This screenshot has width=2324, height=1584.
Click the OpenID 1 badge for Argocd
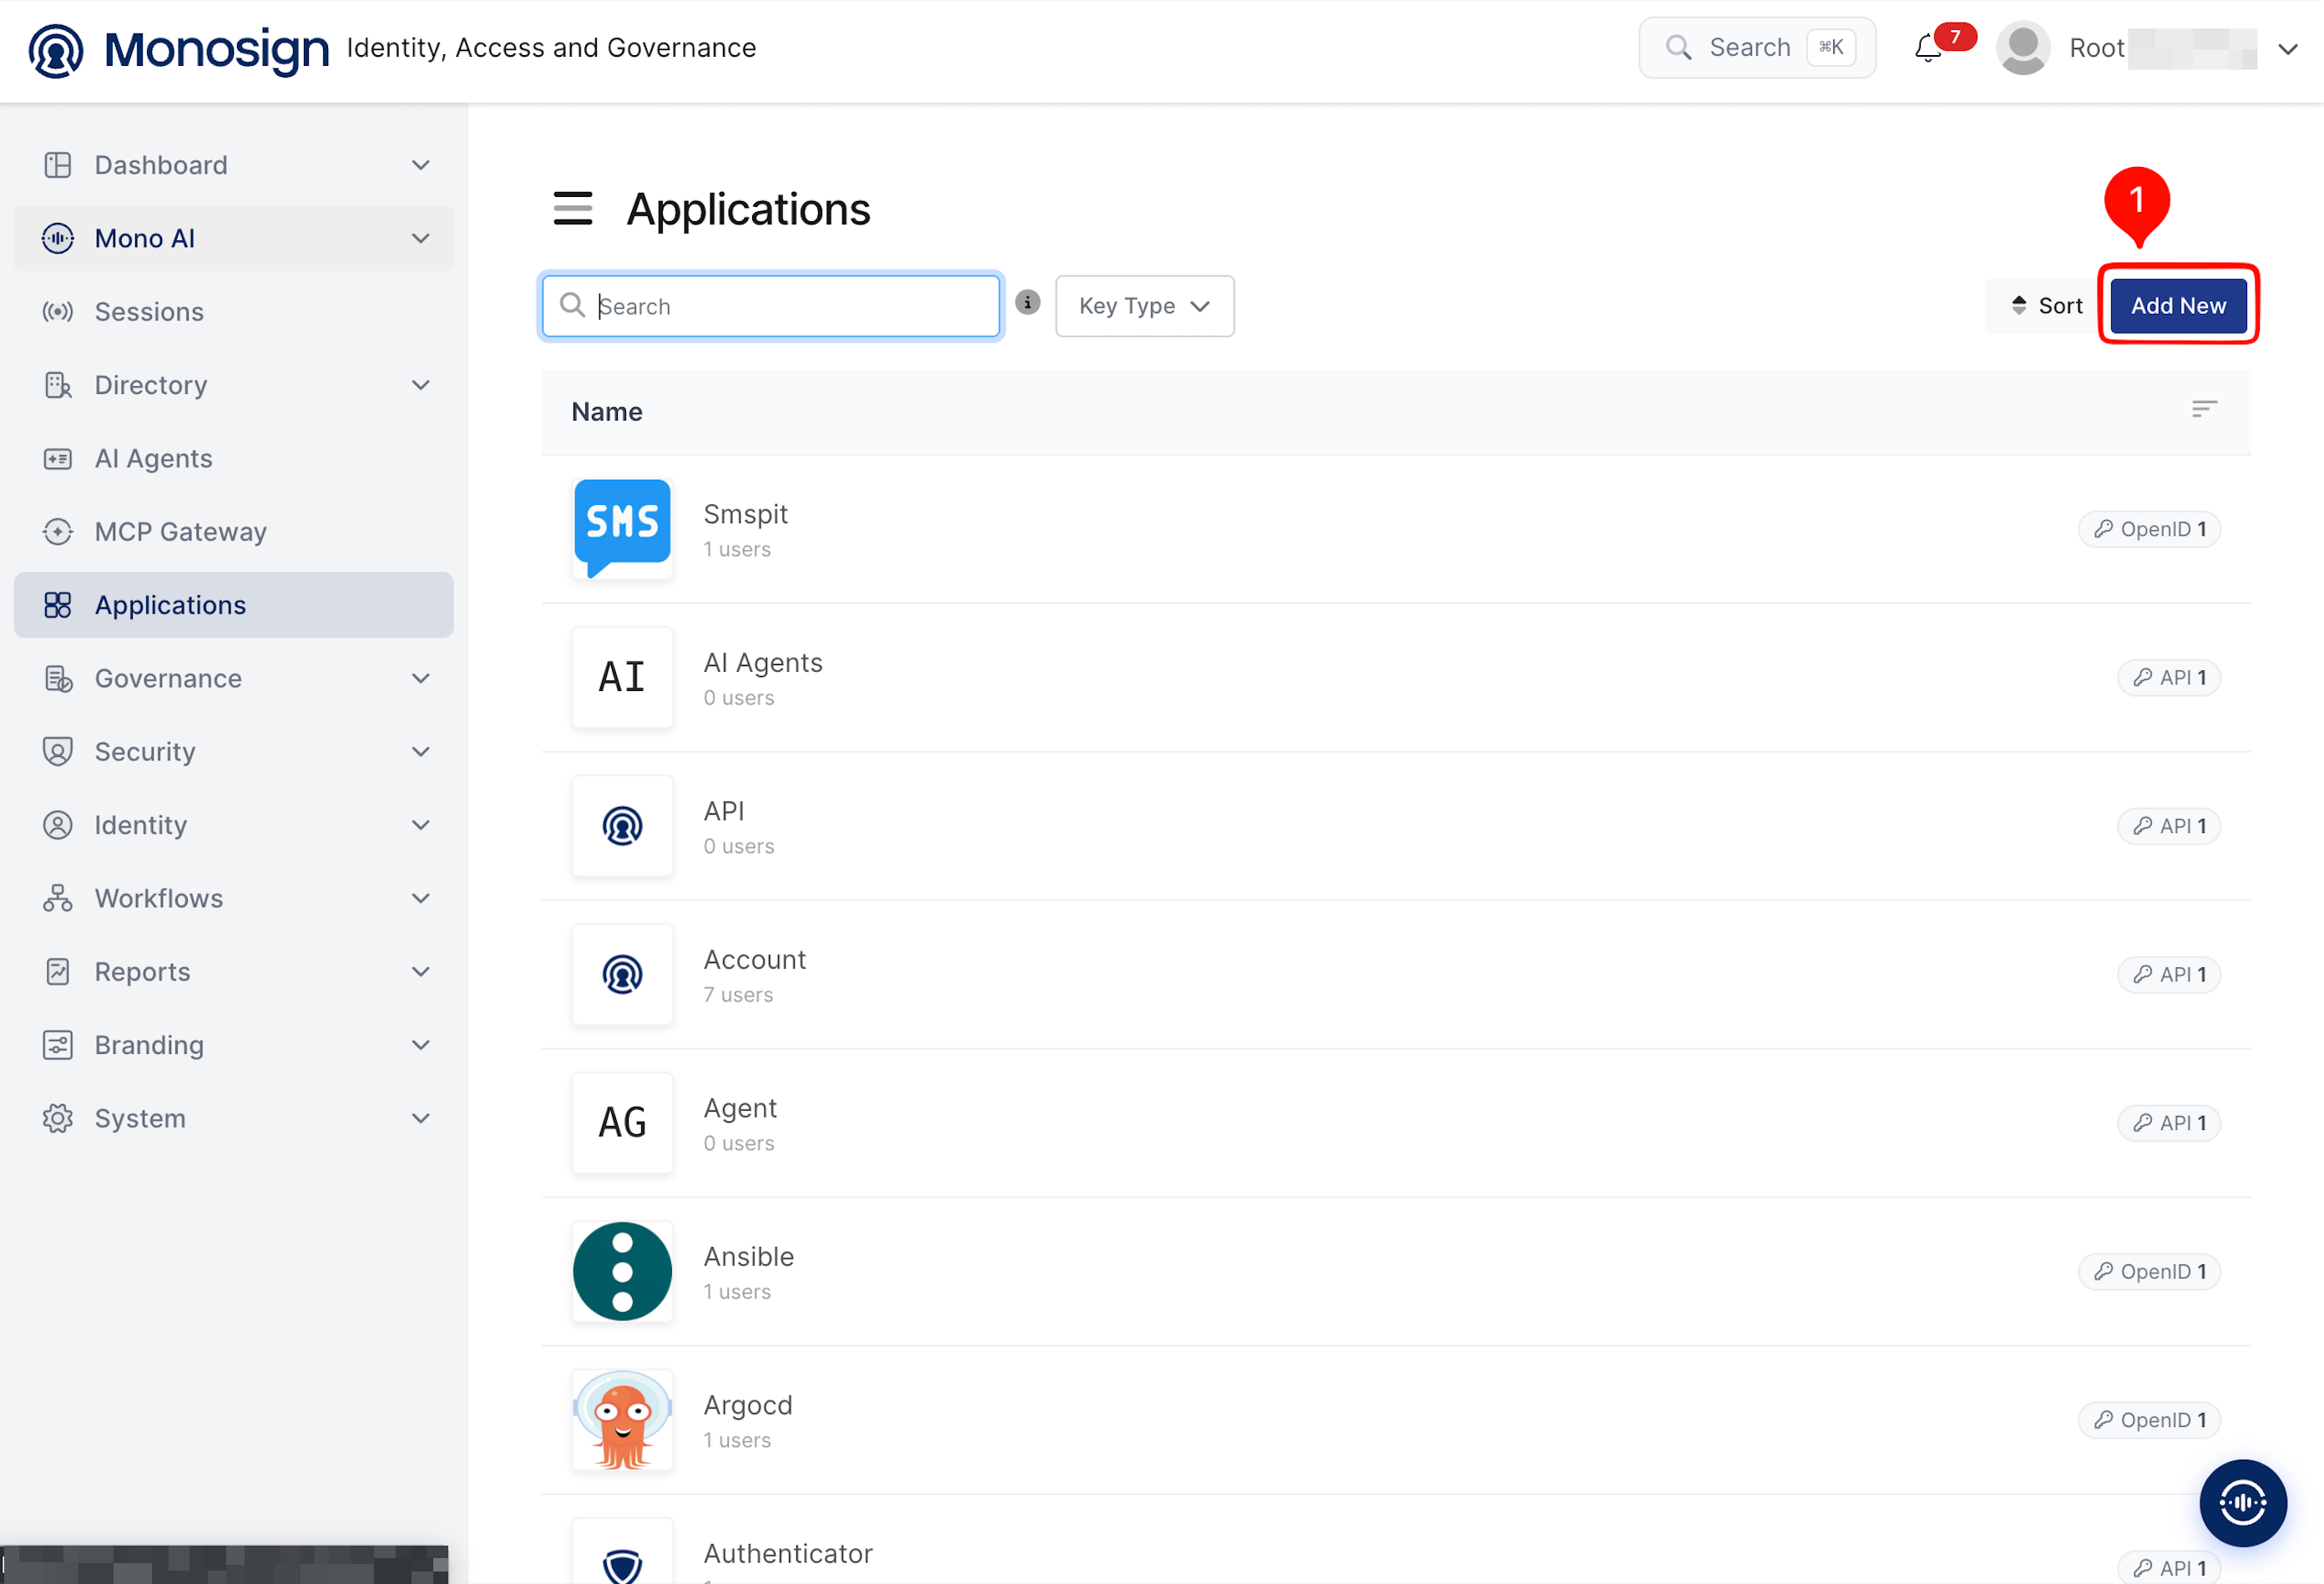coord(2149,1420)
